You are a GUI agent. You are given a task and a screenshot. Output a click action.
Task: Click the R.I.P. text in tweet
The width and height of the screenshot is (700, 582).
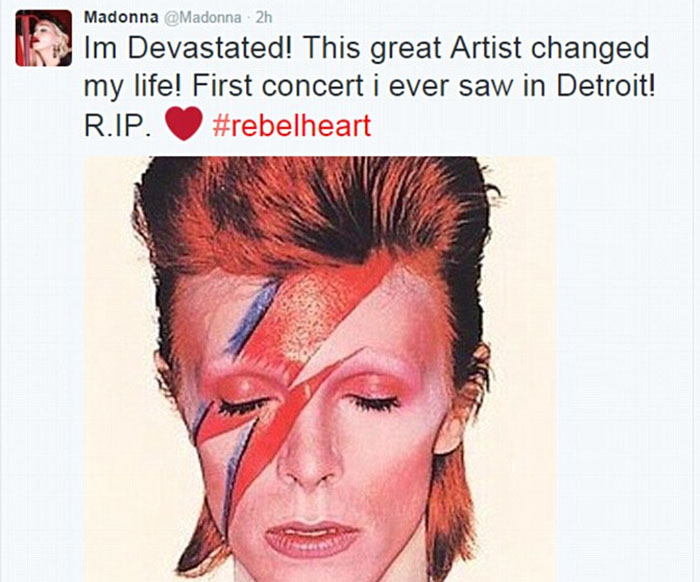pos(117,125)
